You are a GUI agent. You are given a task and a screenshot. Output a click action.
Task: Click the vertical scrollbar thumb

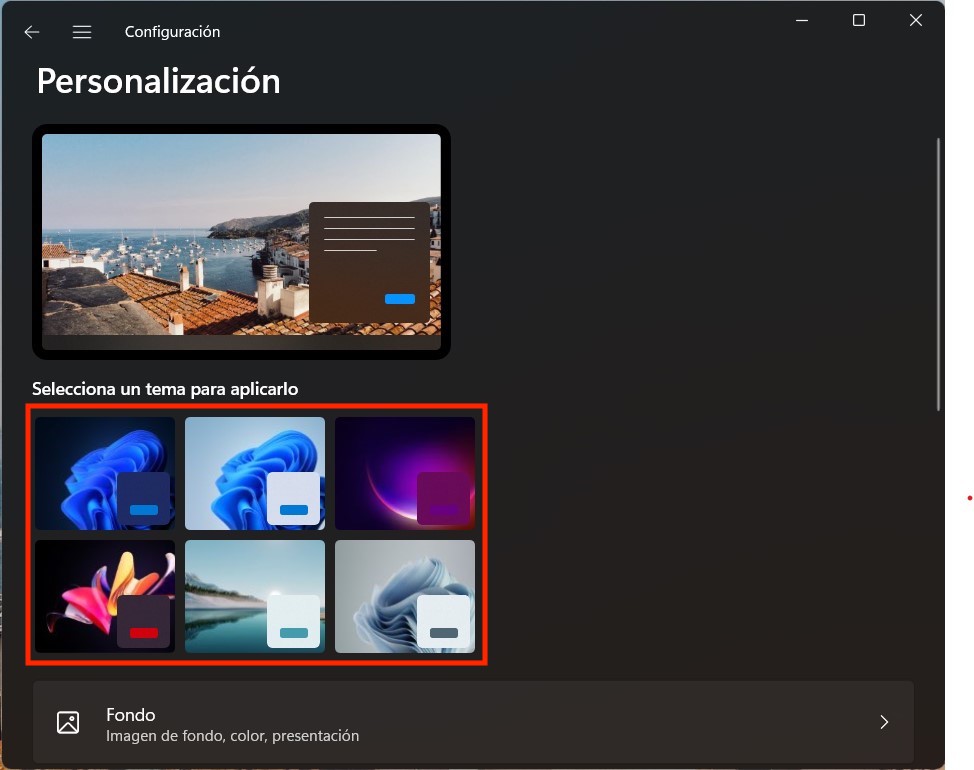pos(938,272)
